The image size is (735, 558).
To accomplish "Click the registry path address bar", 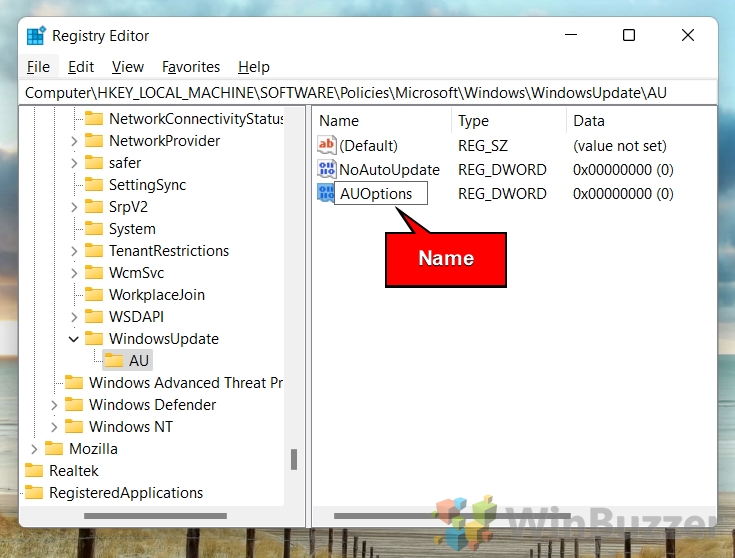I will pos(368,93).
